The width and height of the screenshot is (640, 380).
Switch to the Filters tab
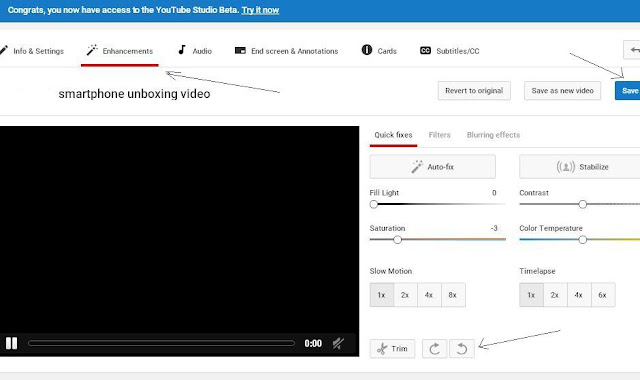[439, 135]
